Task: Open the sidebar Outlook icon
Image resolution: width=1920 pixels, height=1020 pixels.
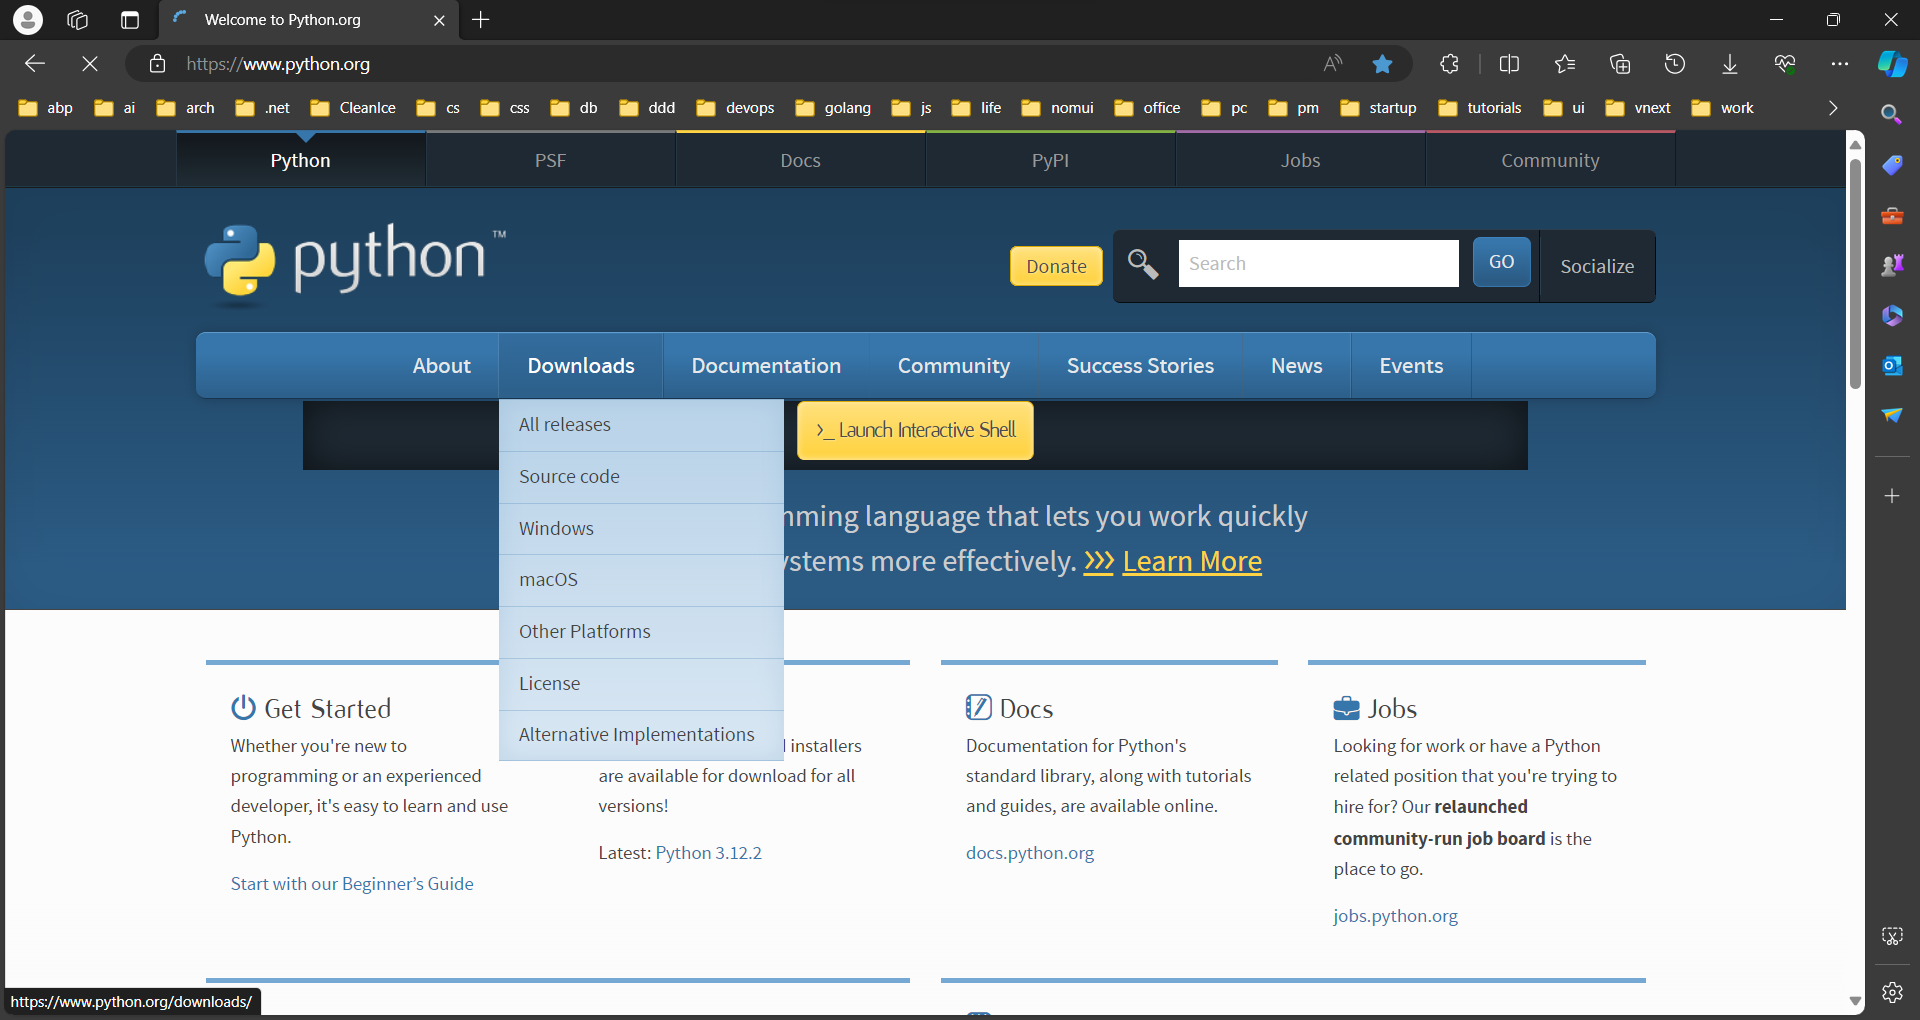Action: [x=1892, y=365]
